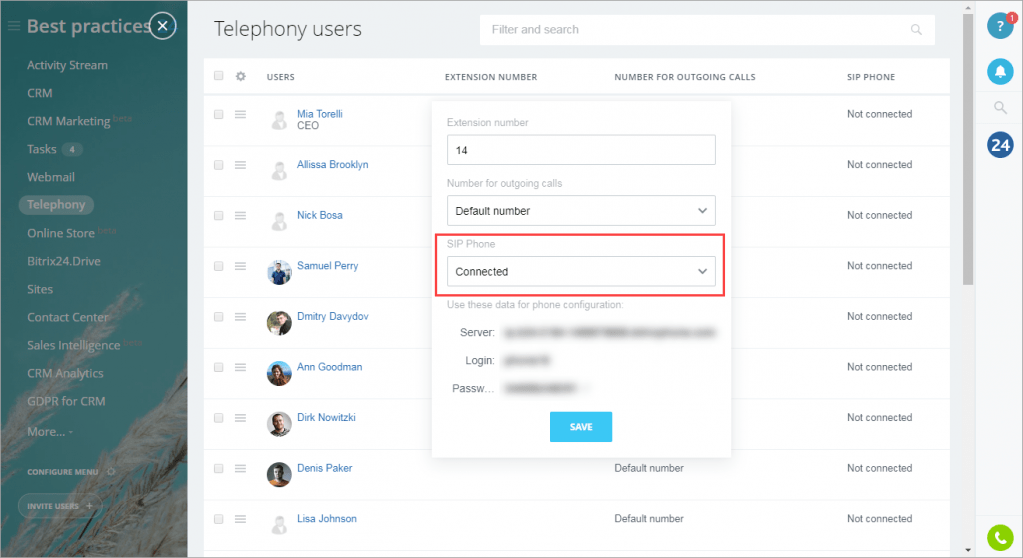
Task: Check the box for Nick Bosa
Action: 219,215
